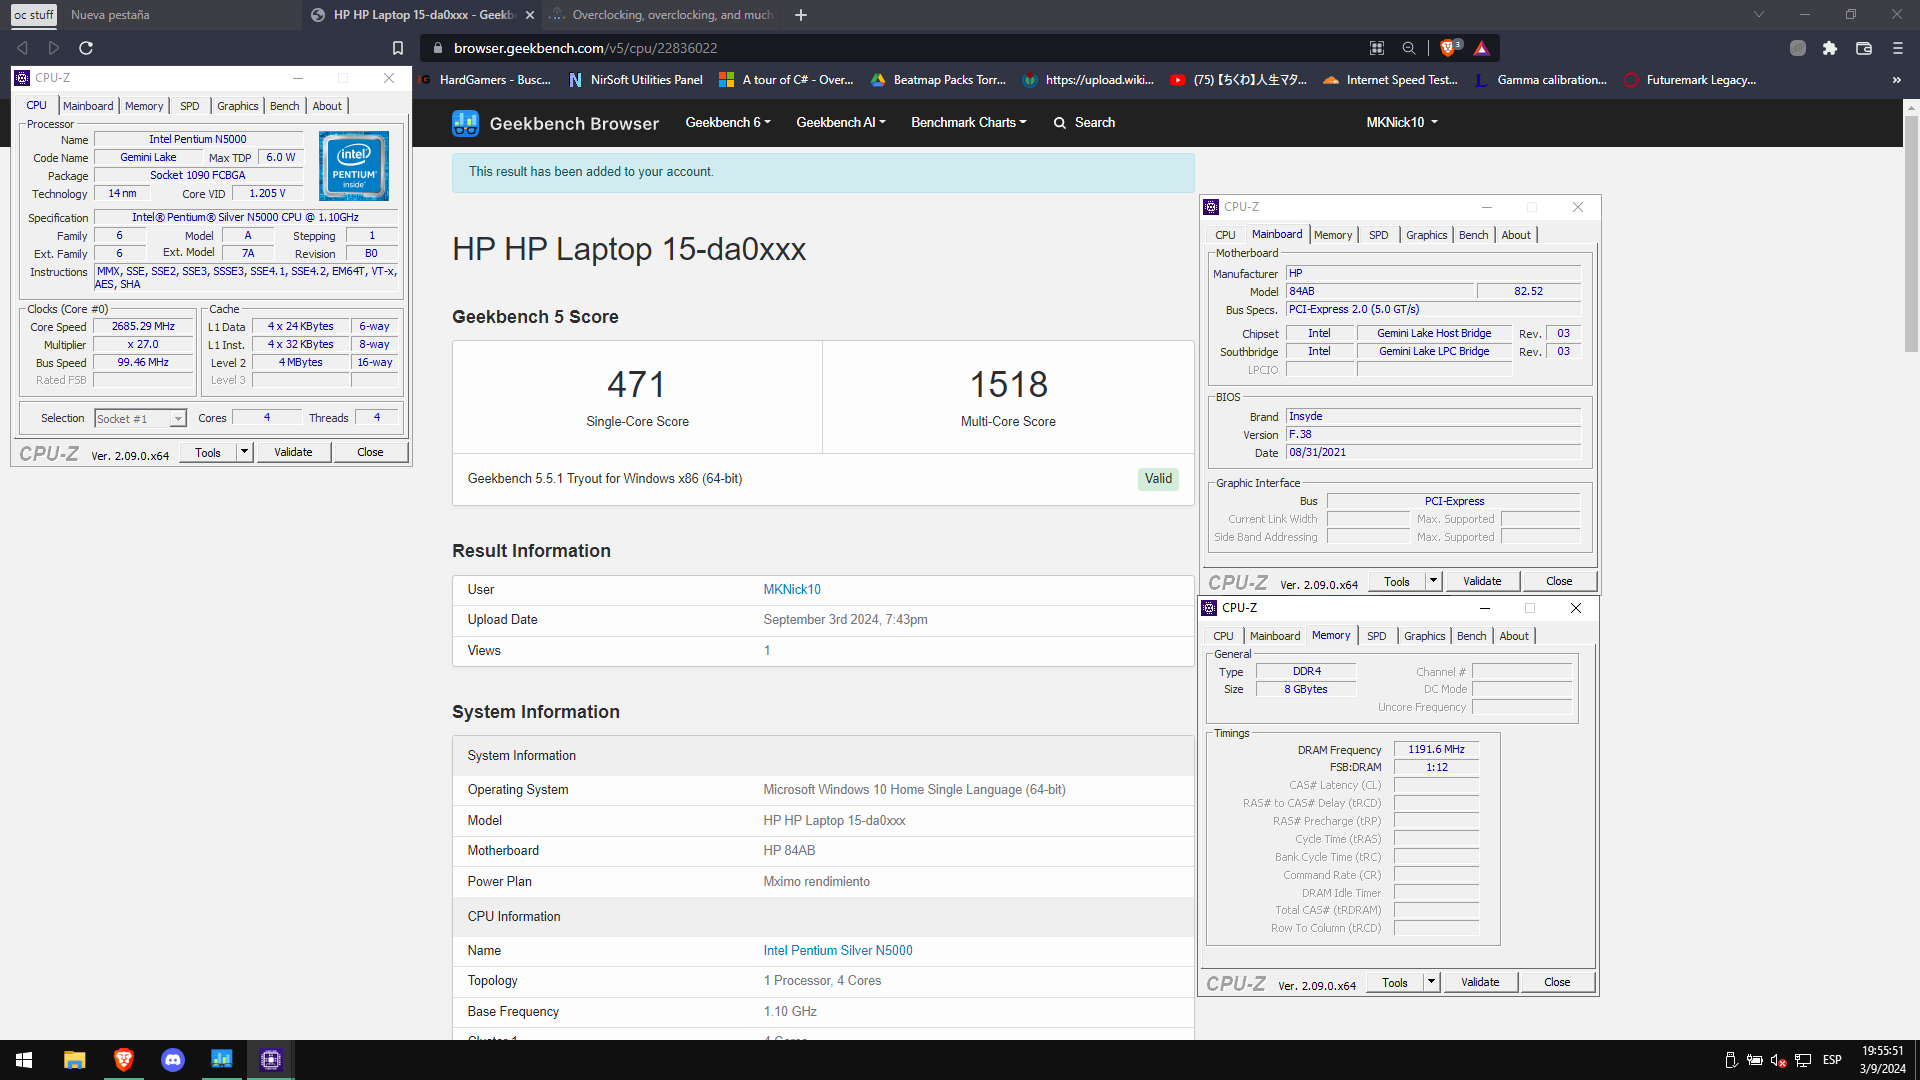This screenshot has height=1080, width=1920.
Task: Click Search in the Geekbench navbar
Action: tap(1084, 122)
